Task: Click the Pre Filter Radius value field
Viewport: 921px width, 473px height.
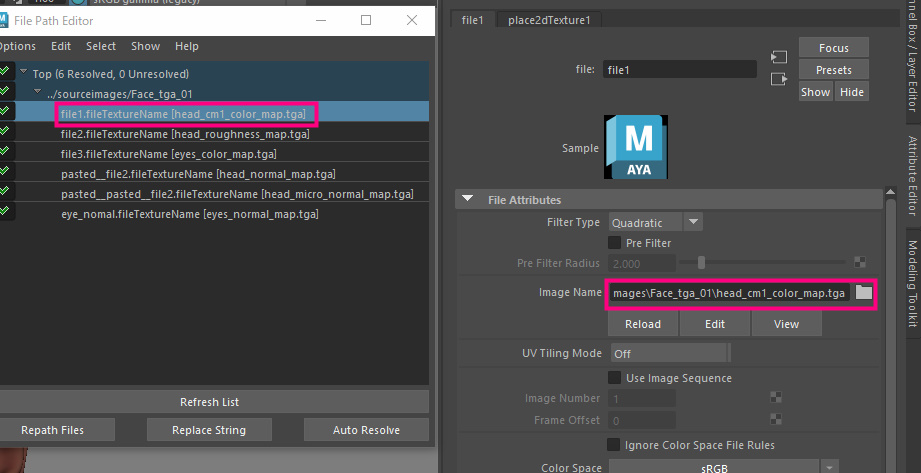Action: [x=642, y=263]
